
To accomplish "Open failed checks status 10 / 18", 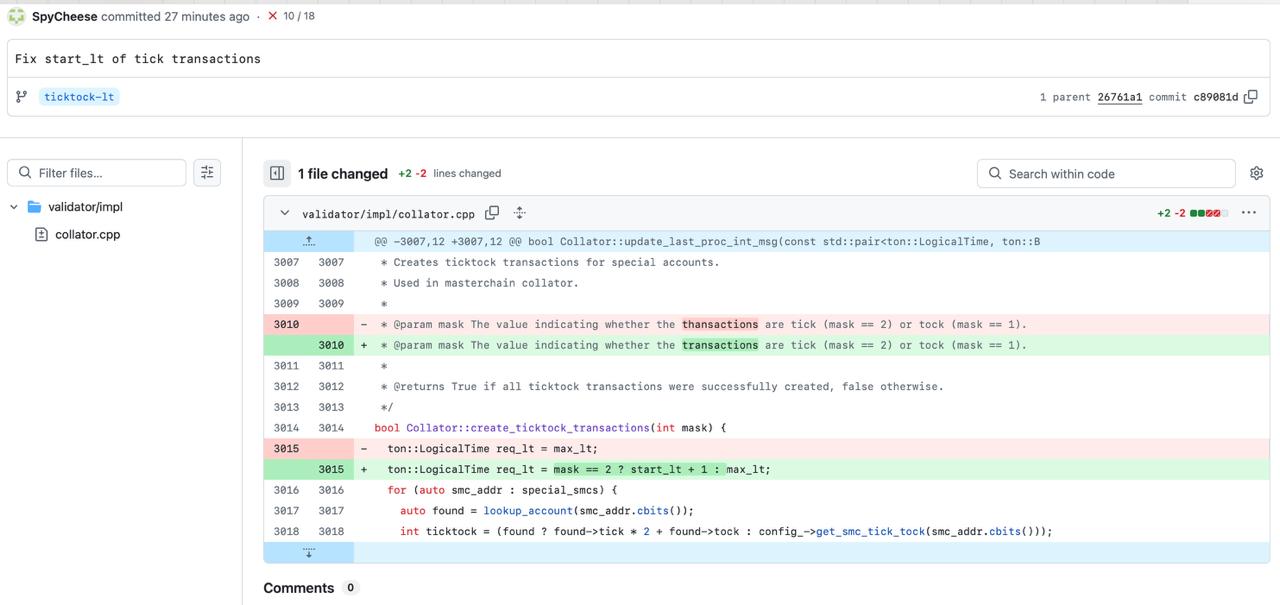I will click(x=291, y=17).
